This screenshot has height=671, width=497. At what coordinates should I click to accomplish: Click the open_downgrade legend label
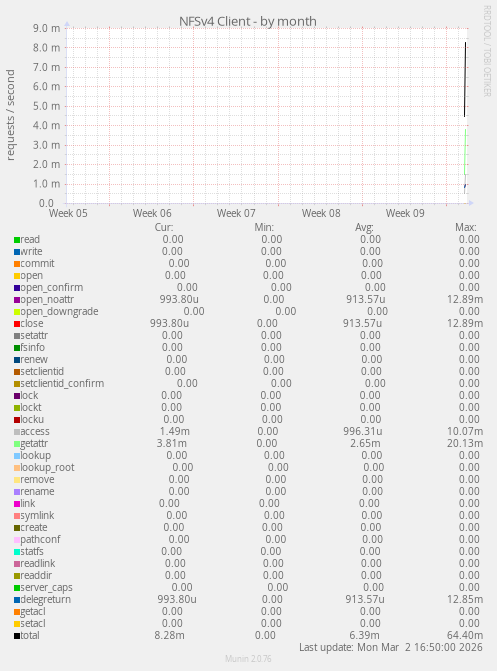60,312
